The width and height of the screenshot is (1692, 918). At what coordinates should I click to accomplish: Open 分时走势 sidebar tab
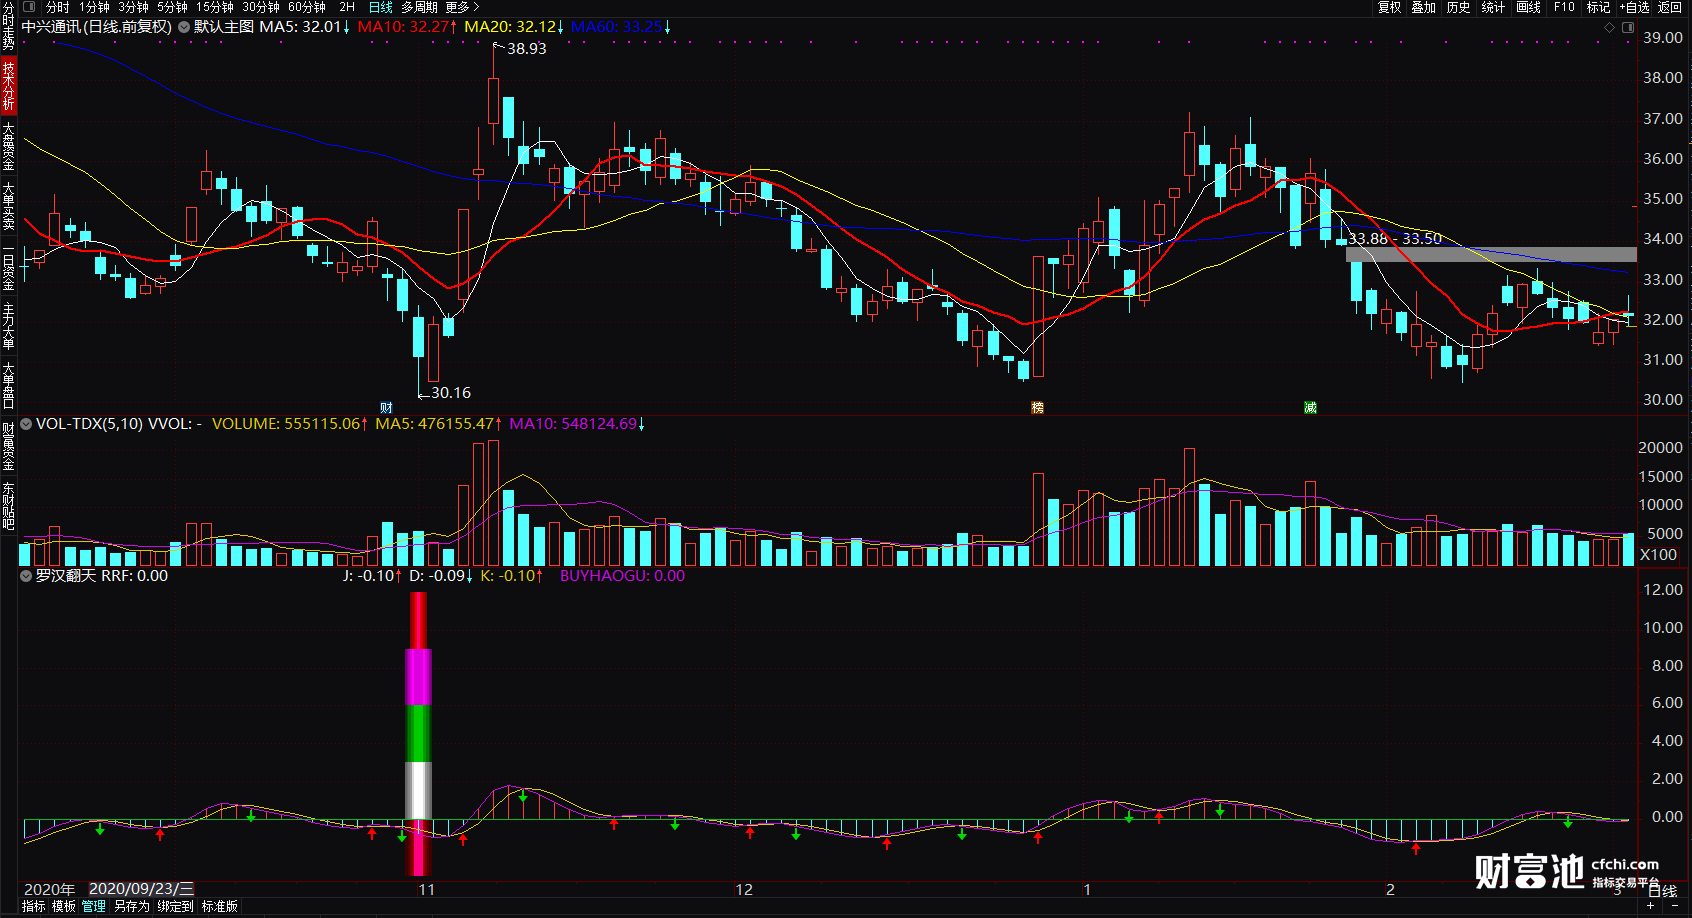pos(8,26)
